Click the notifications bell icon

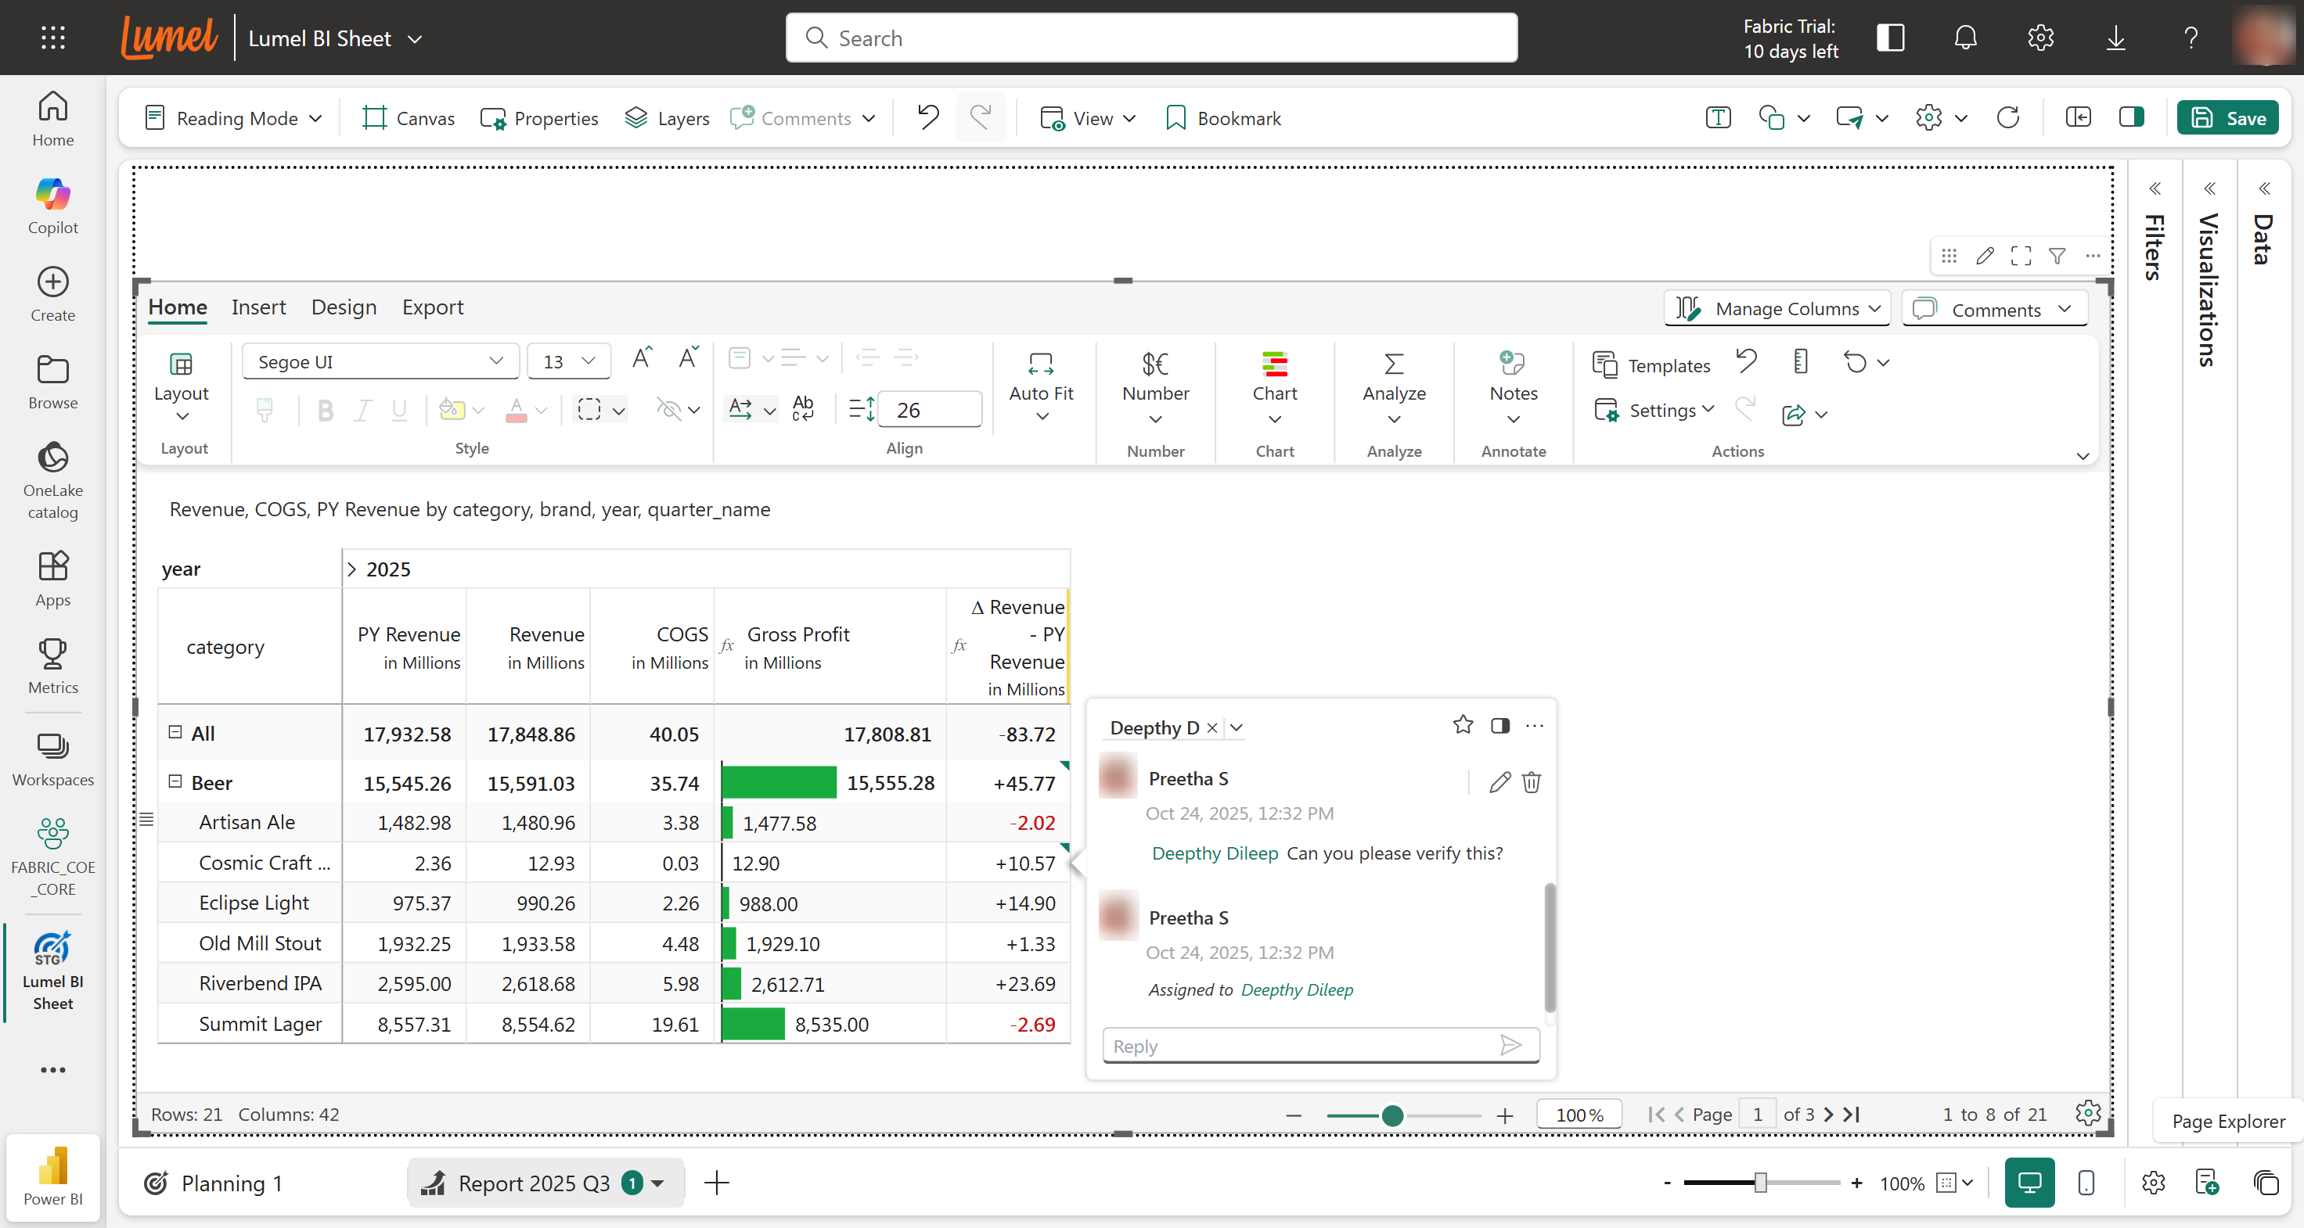pos(1965,38)
